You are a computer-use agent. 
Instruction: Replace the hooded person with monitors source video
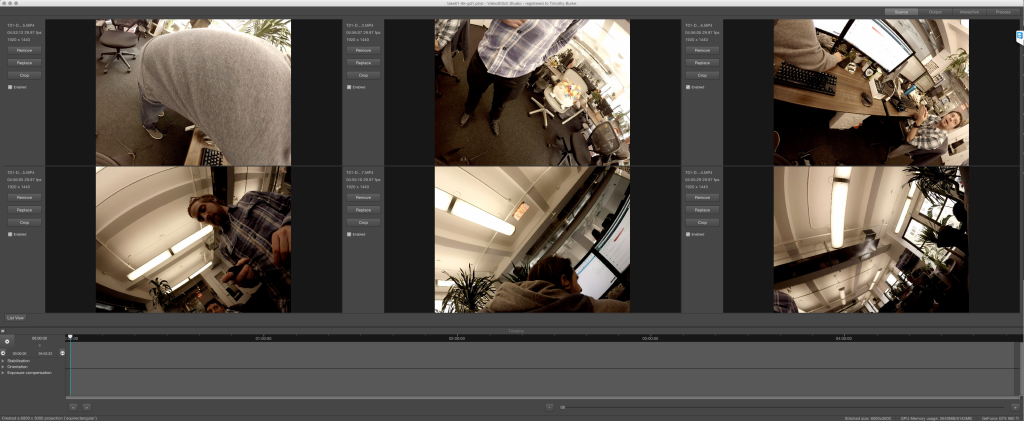point(363,210)
